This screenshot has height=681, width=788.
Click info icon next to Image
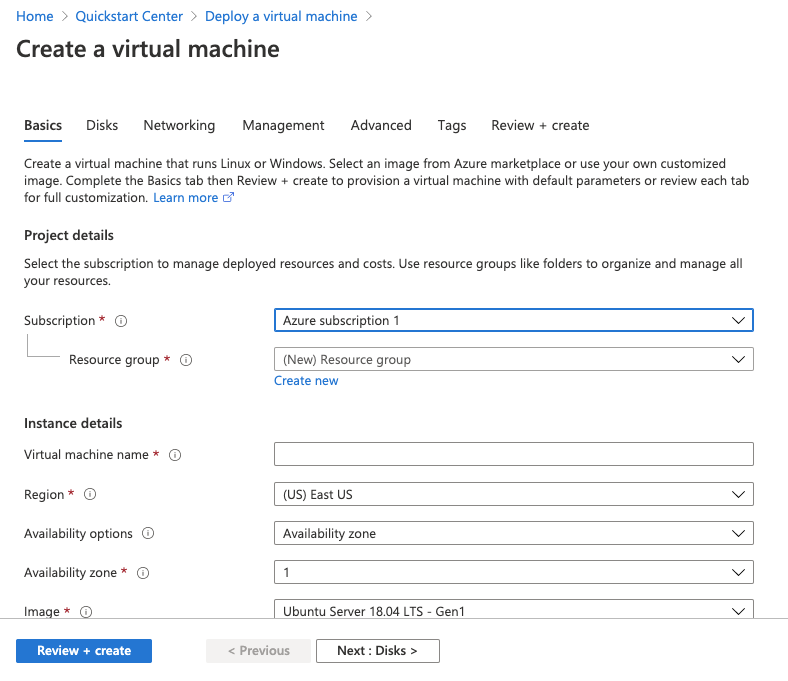(86, 612)
